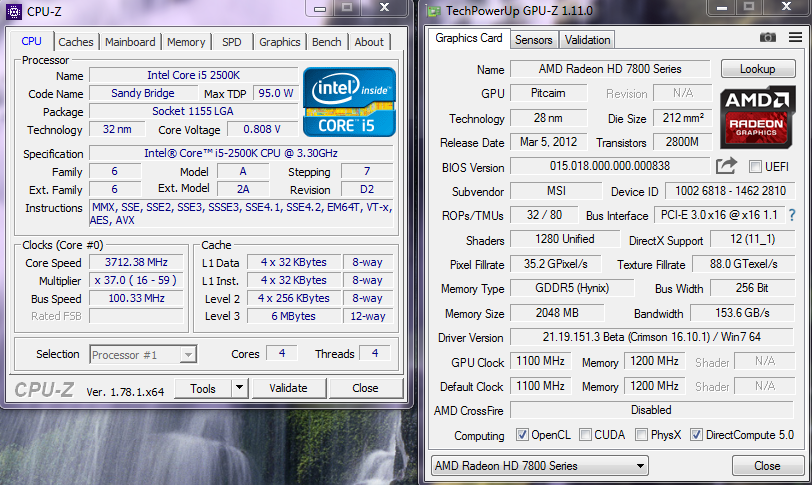The height and width of the screenshot is (485, 812).
Task: Click the Bus Interface question mark icon
Action: click(x=792, y=215)
